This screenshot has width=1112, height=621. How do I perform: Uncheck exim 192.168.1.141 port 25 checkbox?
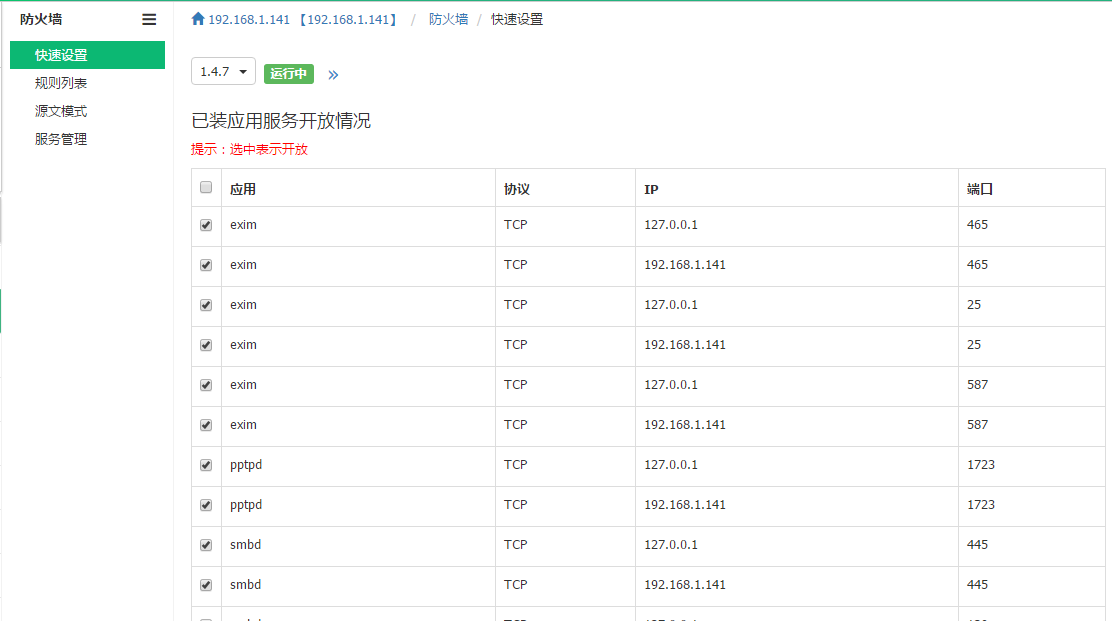coord(206,345)
